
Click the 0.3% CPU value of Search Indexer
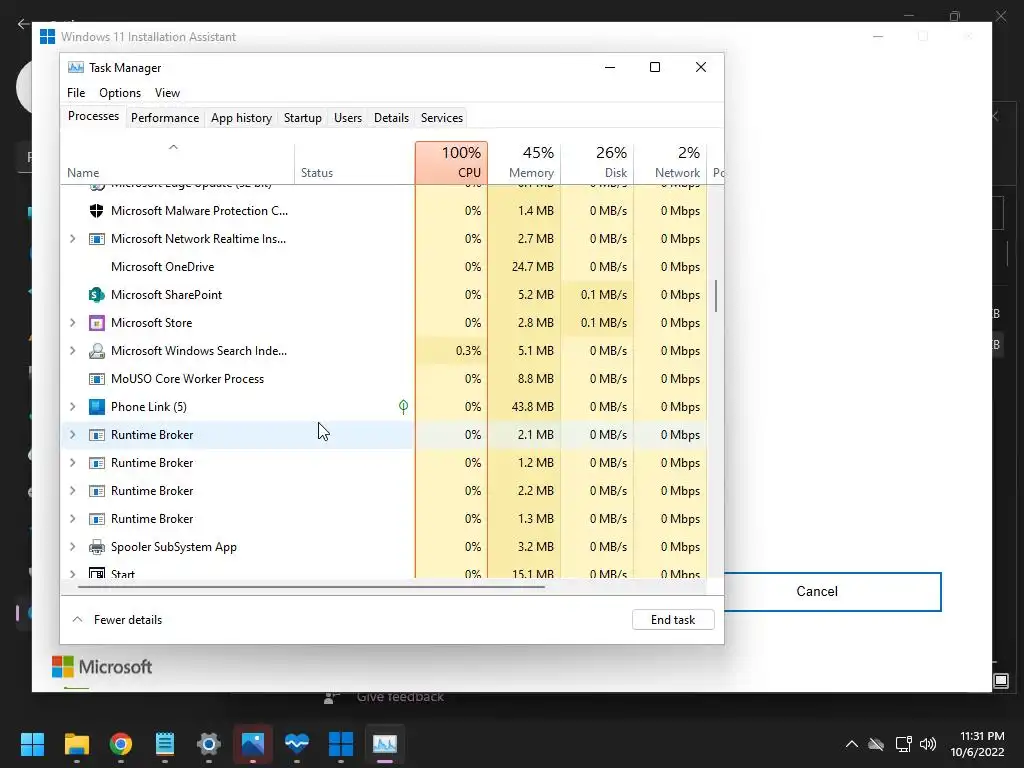(468, 351)
